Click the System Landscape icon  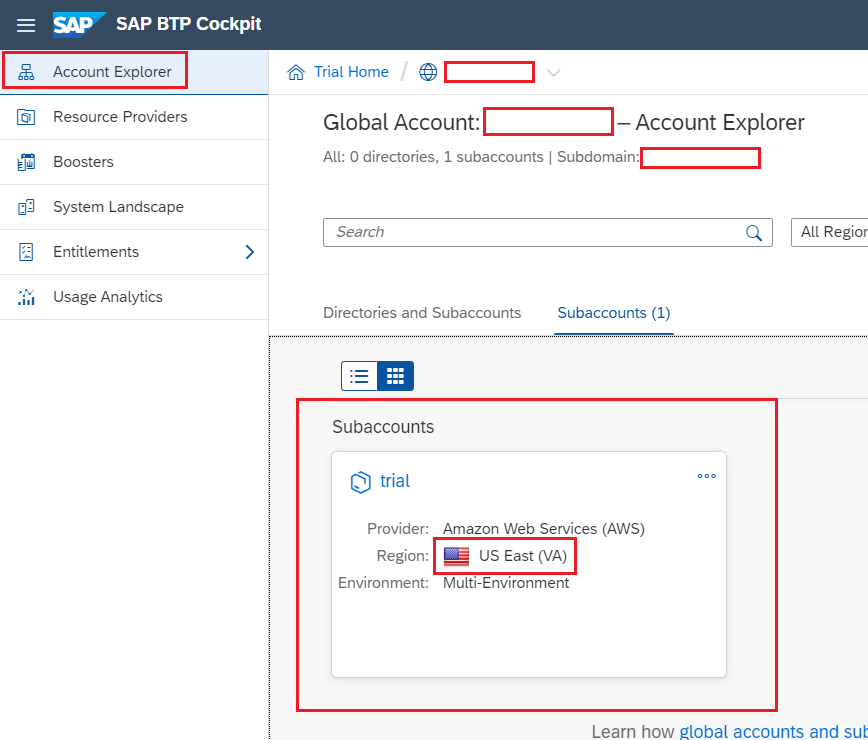click(x=26, y=206)
